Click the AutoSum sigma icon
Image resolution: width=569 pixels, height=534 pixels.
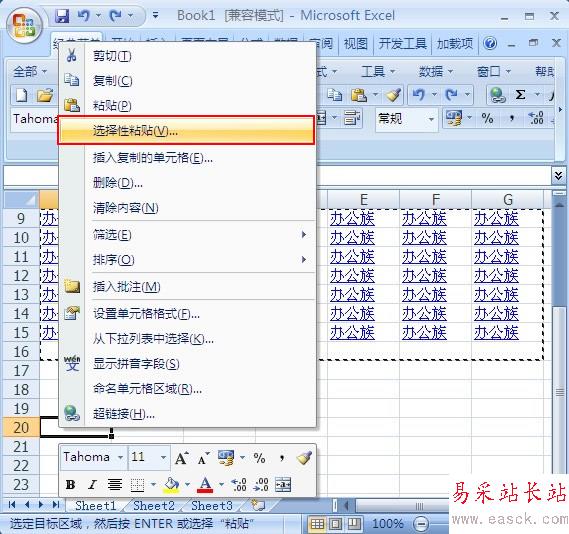pyautogui.click(x=520, y=95)
